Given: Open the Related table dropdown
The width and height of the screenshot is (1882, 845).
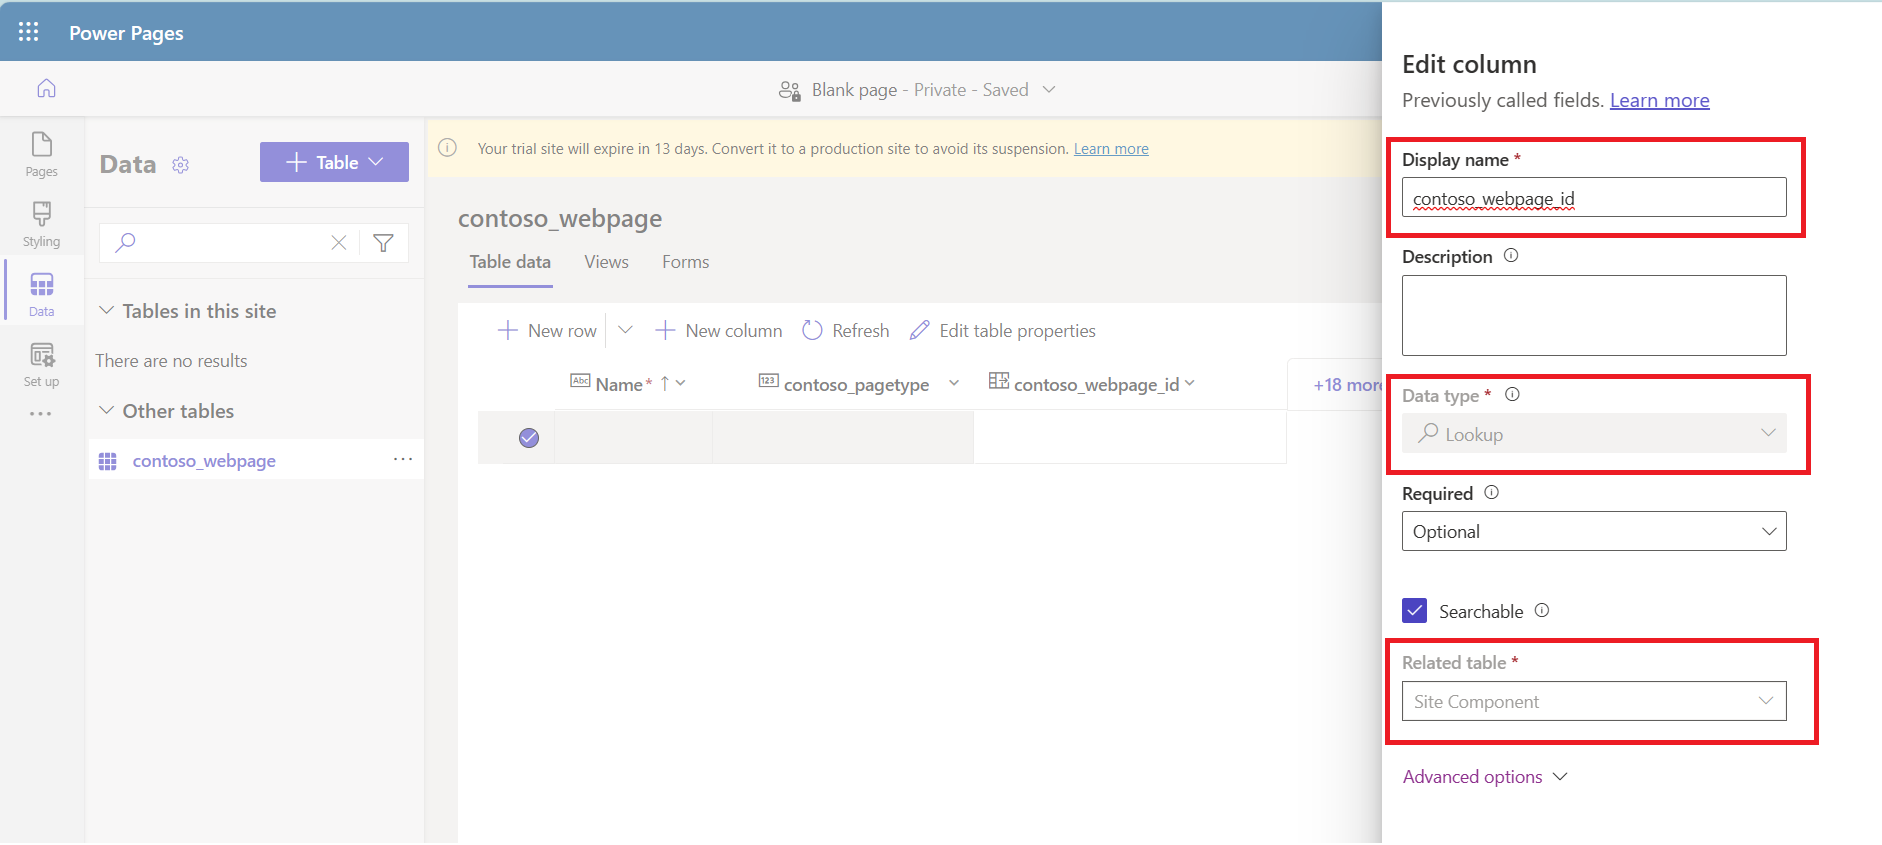Looking at the screenshot, I should (1594, 701).
